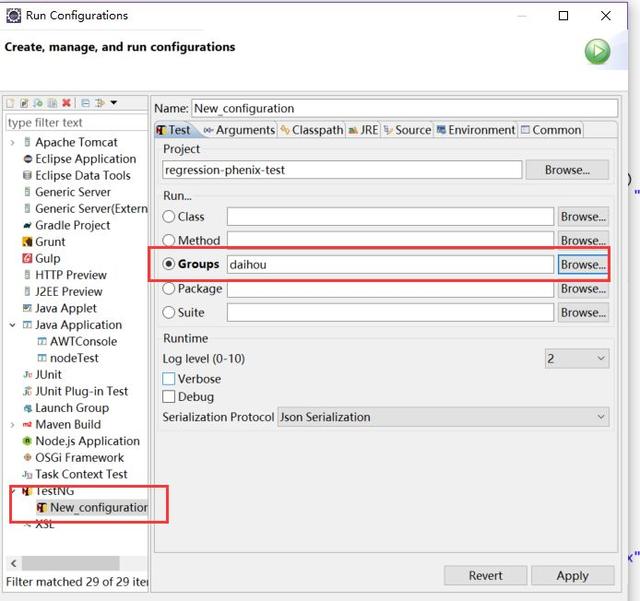Image resolution: width=640 pixels, height=601 pixels.
Task: Click the Duplicate launch configuration icon
Action: [x=52, y=103]
